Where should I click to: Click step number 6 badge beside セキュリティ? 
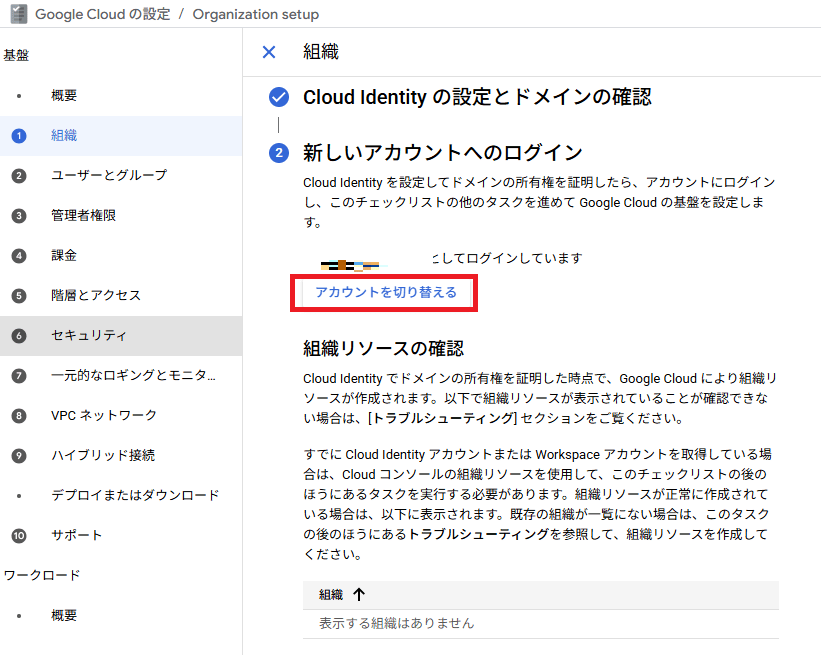pos(19,336)
